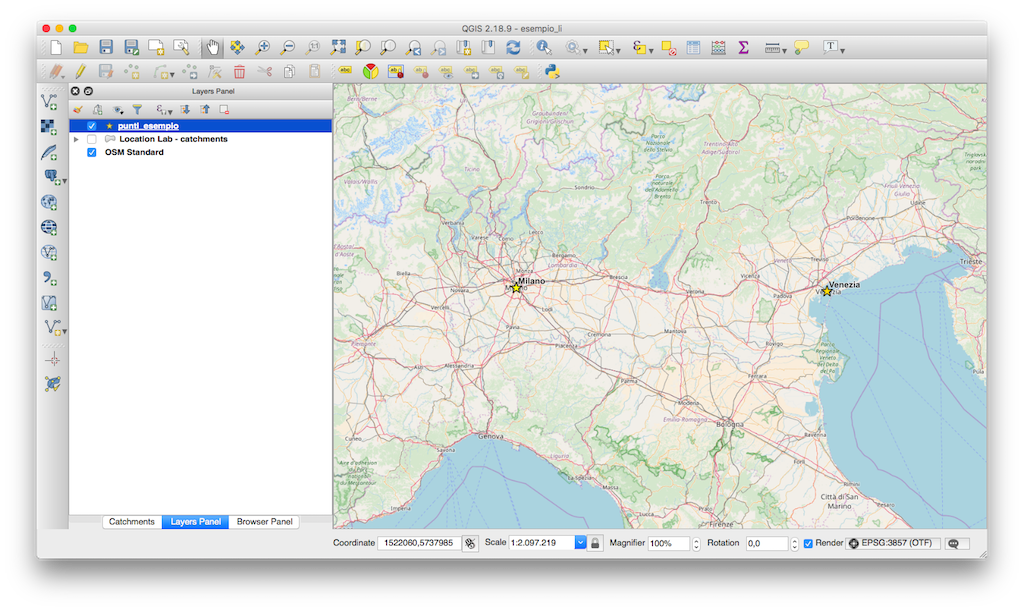This screenshot has height=611, width=1024.
Task: Enable Location Lab - catchments group
Action: (x=91, y=139)
